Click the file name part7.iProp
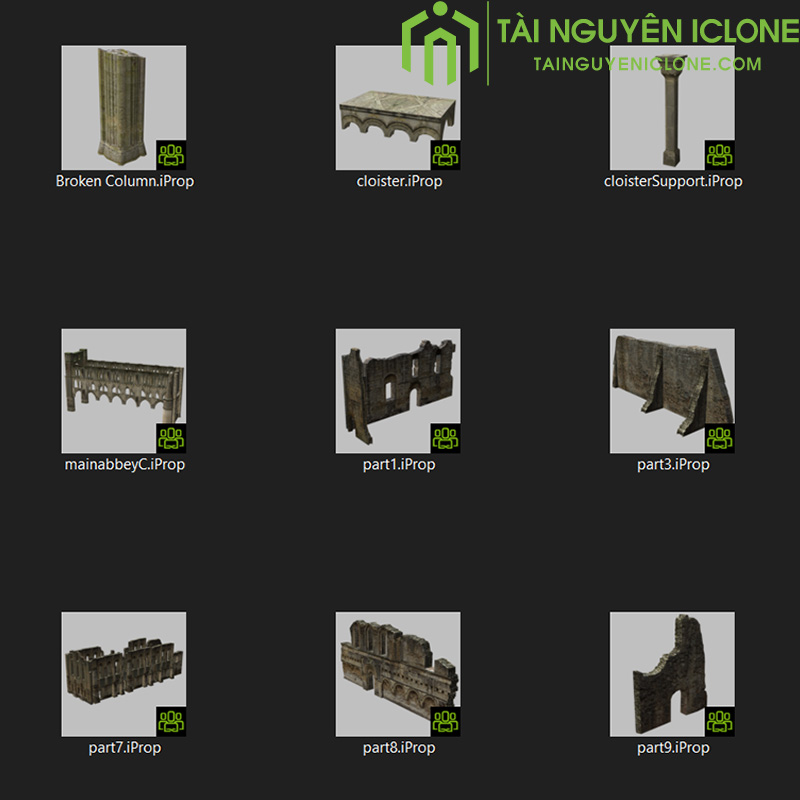The width and height of the screenshot is (800, 800). pos(124,748)
